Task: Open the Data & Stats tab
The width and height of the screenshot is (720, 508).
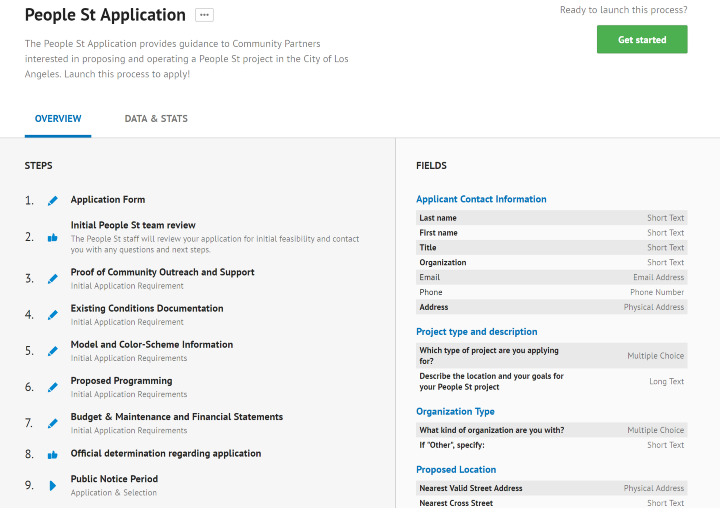Action: pyautogui.click(x=156, y=119)
